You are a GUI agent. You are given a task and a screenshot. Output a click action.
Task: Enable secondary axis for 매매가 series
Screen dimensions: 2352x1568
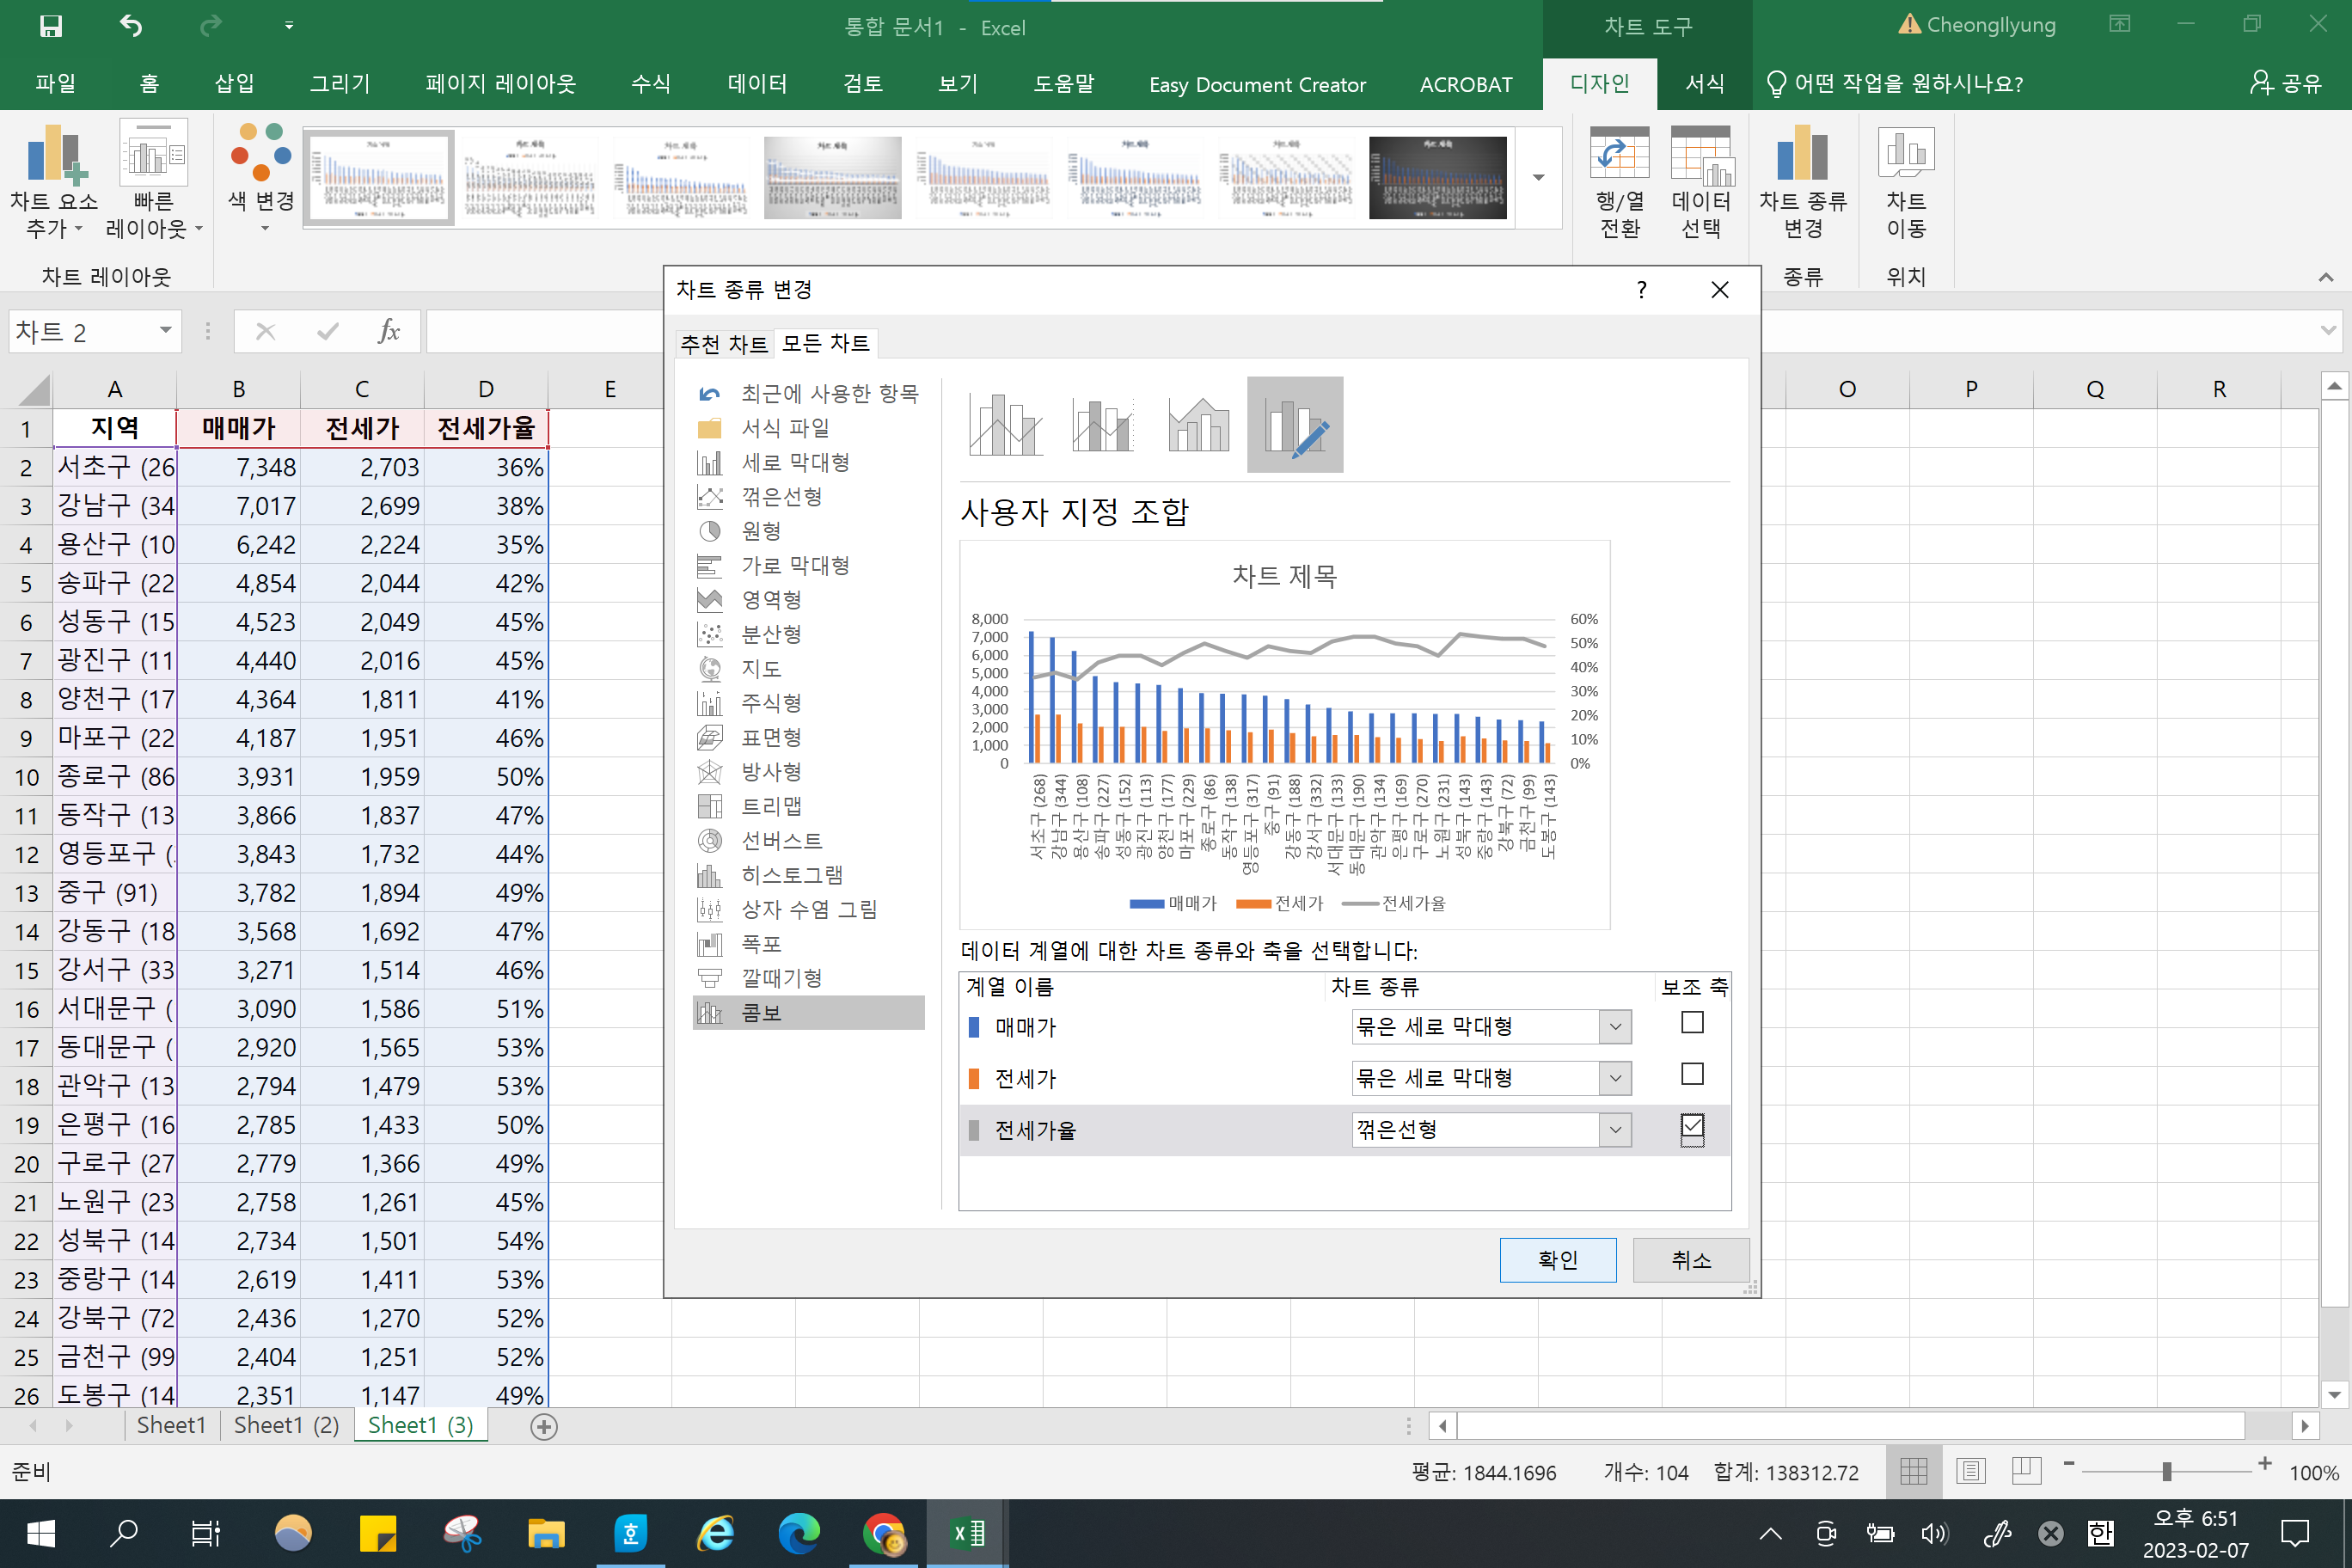coord(1692,1023)
